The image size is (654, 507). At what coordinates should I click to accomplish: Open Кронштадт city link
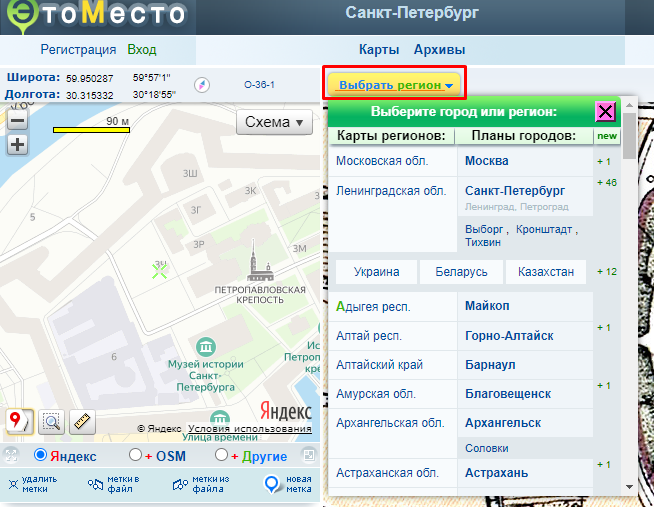click(544, 230)
